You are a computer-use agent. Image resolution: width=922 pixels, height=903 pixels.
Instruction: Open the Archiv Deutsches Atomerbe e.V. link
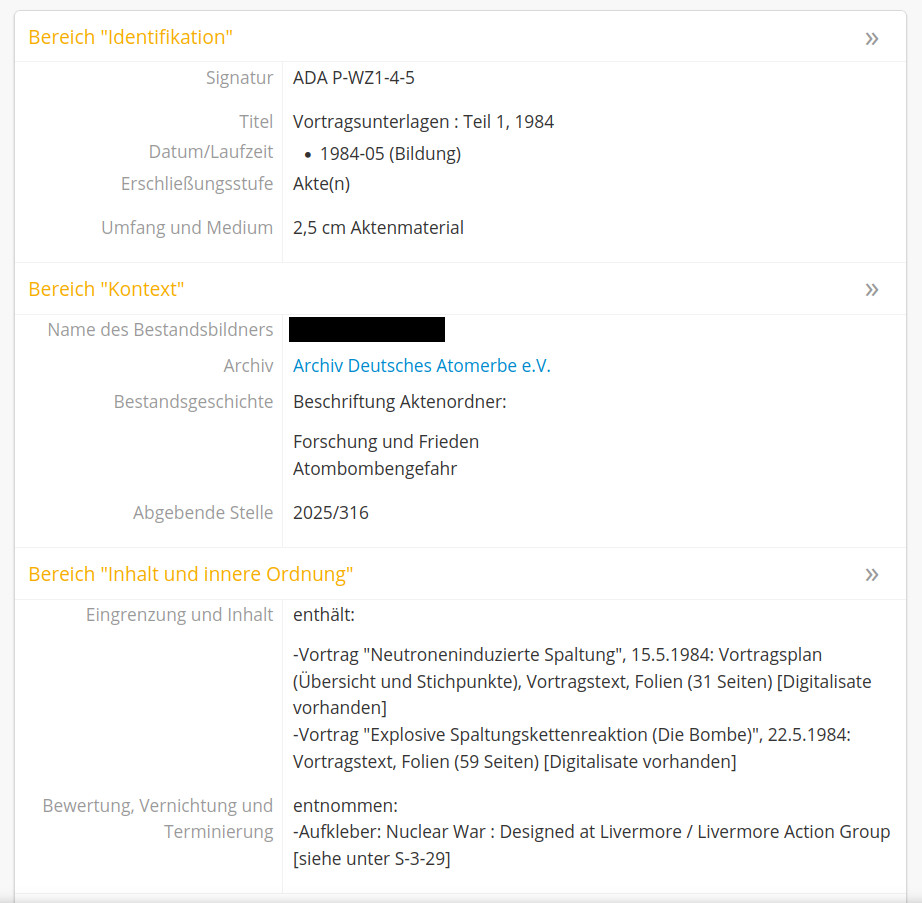click(x=421, y=366)
